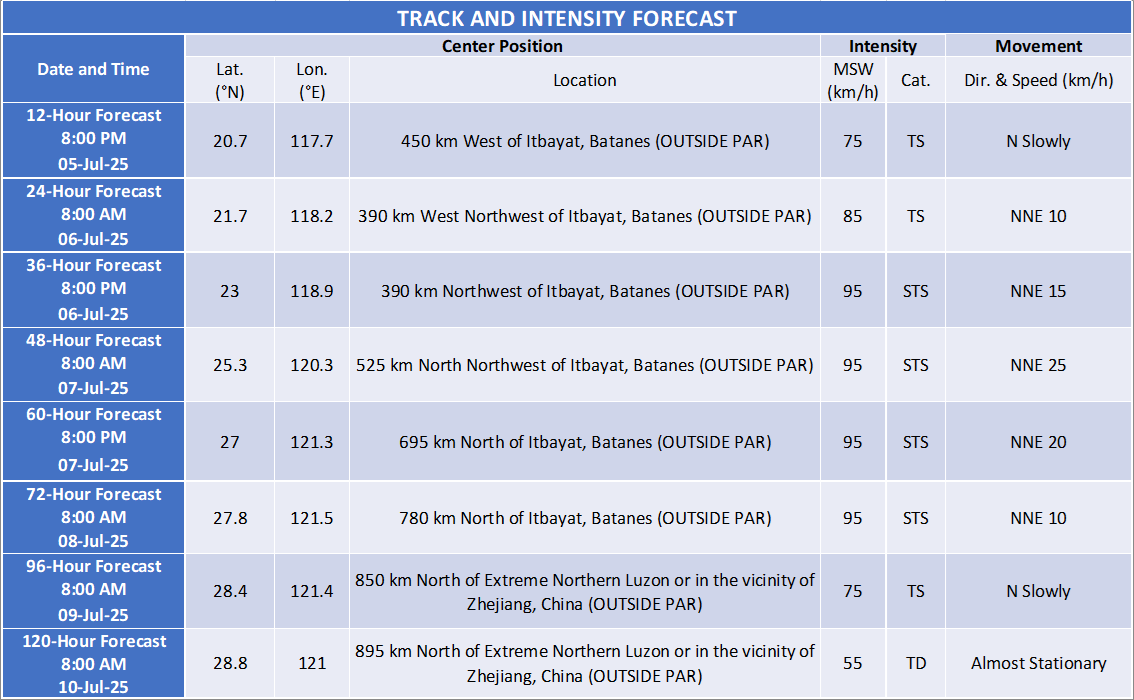Click movement value NNE 25
Image resolution: width=1134 pixels, height=700 pixels.
(x=1039, y=365)
